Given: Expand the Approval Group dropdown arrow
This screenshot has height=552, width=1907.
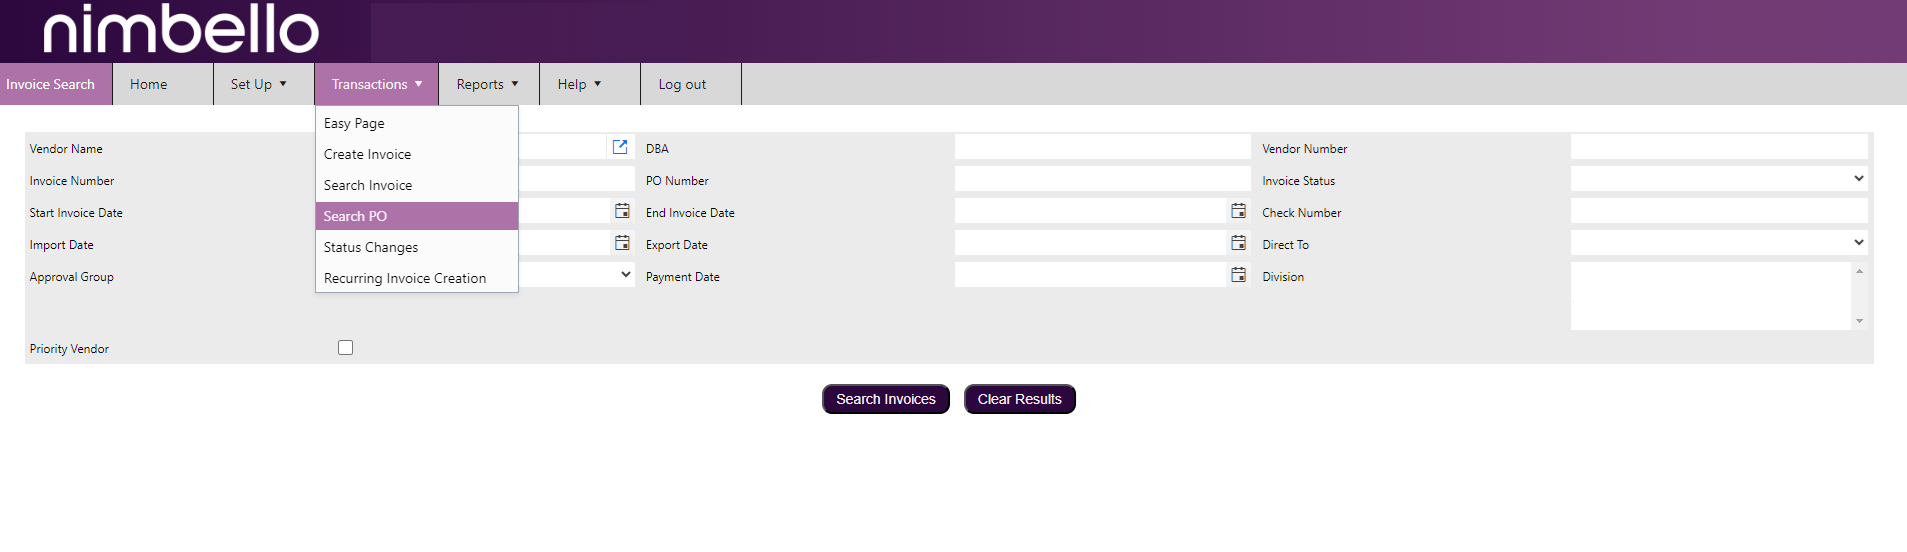Looking at the screenshot, I should point(625,275).
